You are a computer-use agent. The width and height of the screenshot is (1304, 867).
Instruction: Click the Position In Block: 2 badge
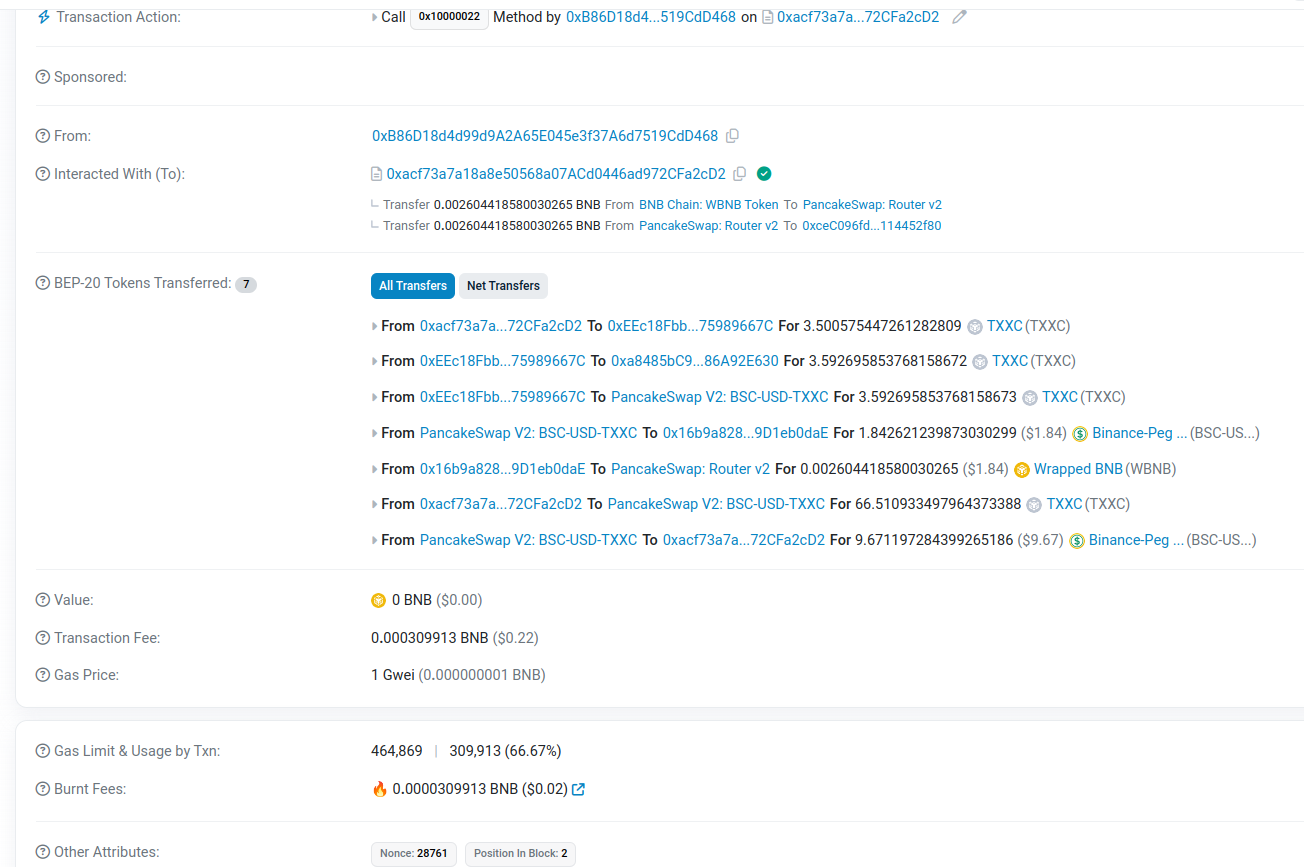[520, 854]
